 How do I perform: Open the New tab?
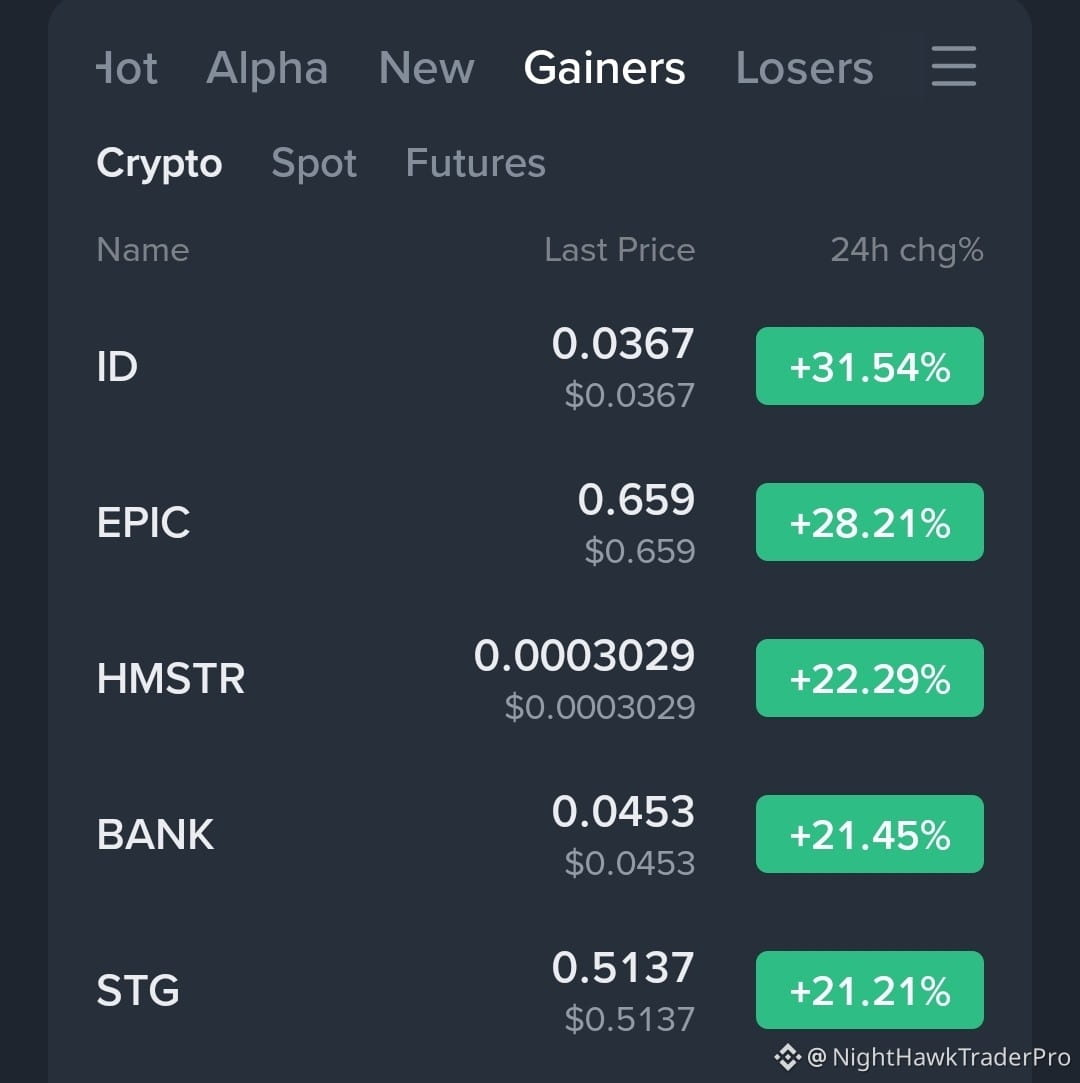427,68
